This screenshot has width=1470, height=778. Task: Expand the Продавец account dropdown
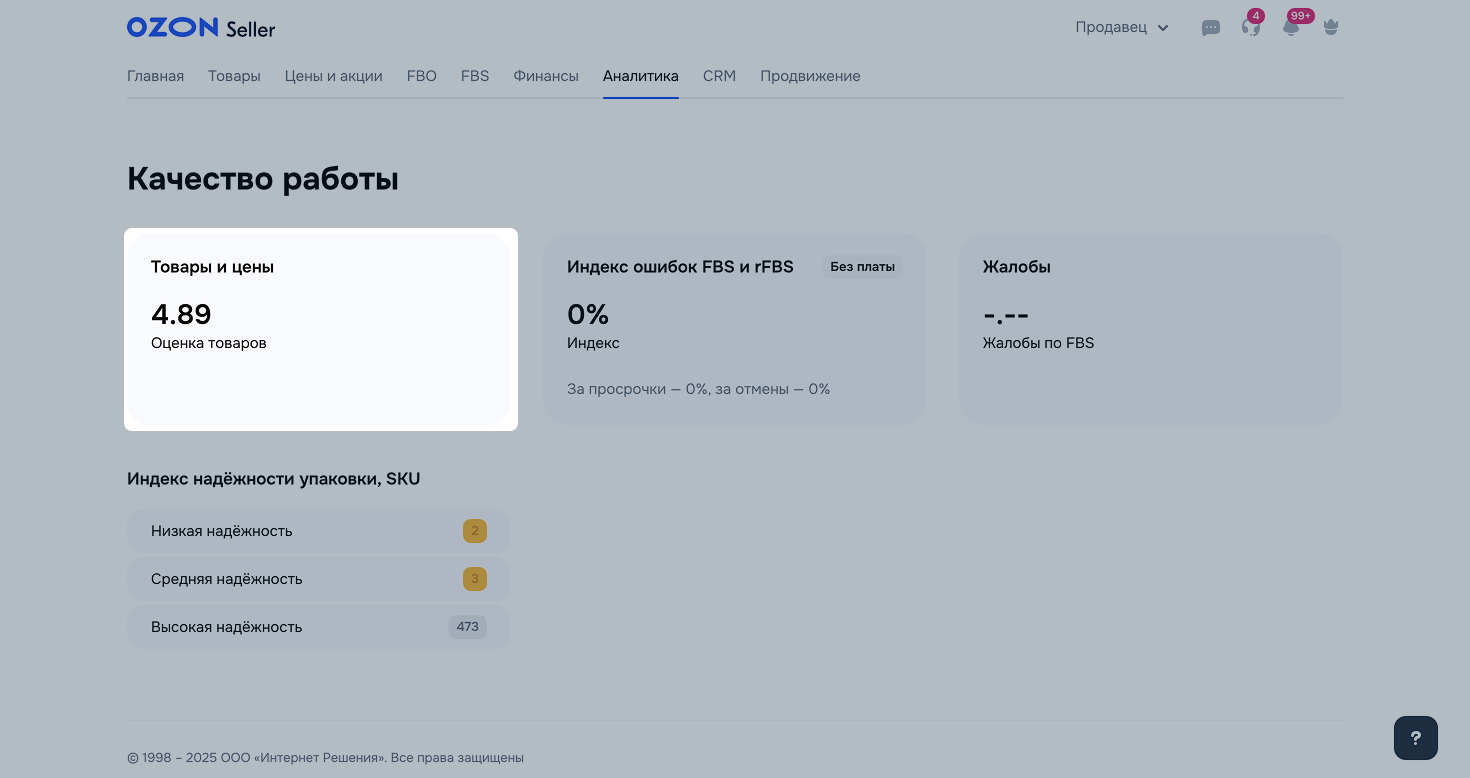click(x=1122, y=28)
